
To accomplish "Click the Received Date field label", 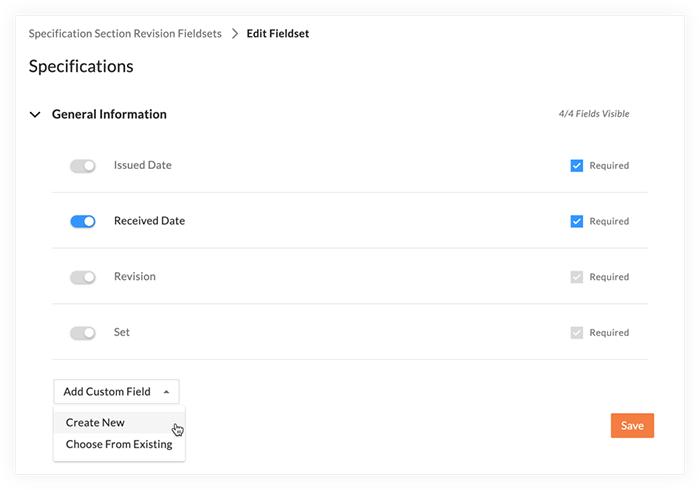I will tap(150, 221).
